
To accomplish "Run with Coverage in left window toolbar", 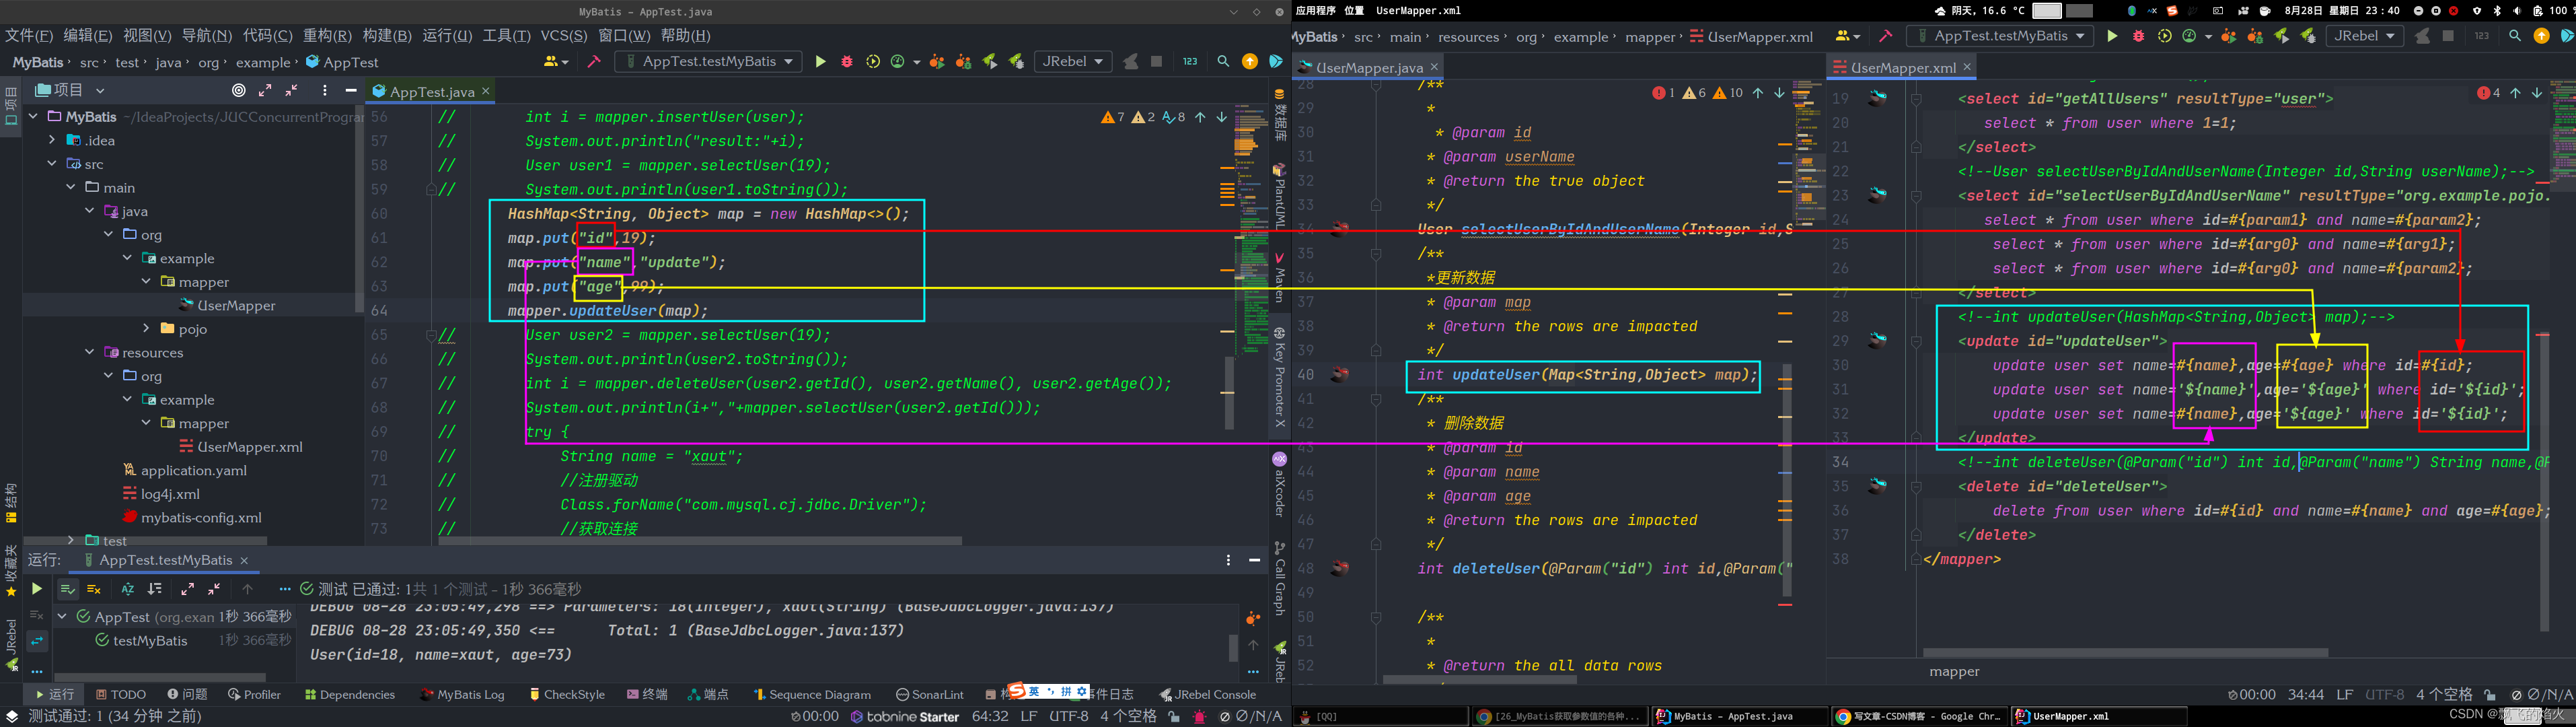I will pyautogui.click(x=873, y=62).
